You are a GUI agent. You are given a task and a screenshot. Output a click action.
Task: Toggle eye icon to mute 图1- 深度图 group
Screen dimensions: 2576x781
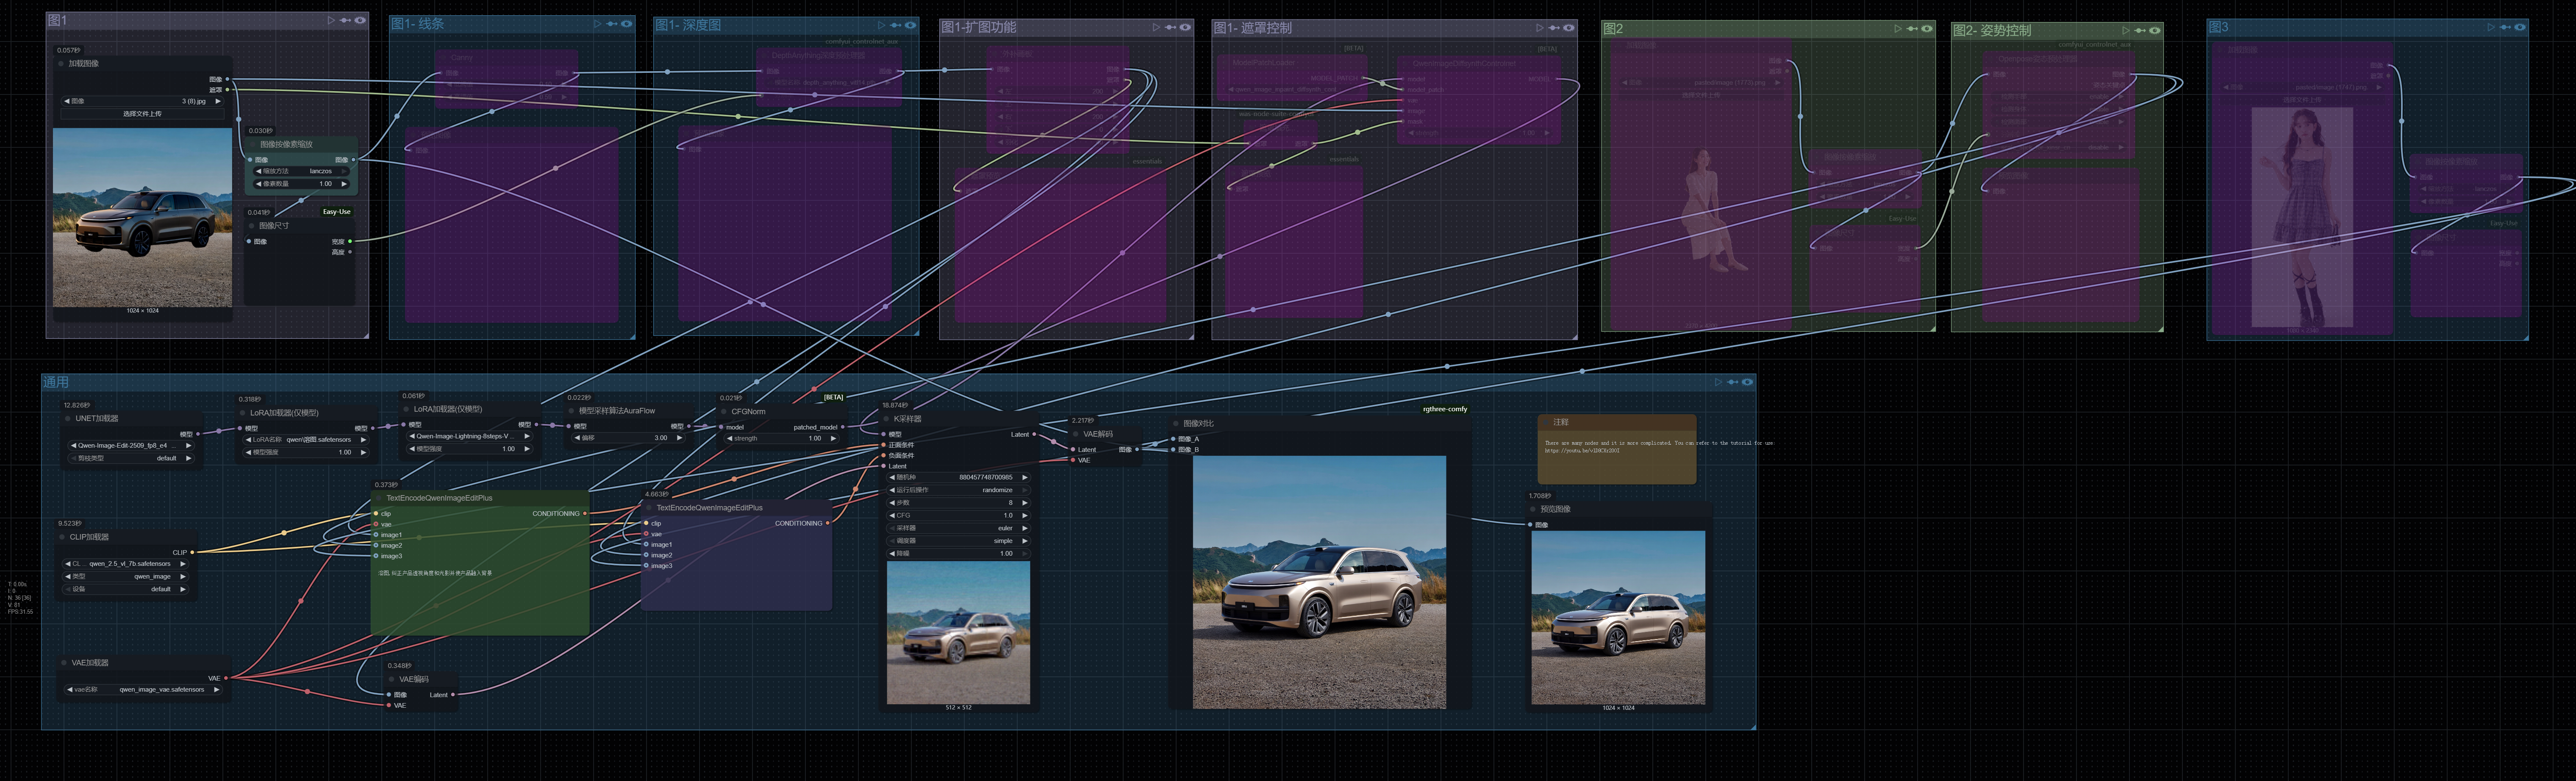click(911, 25)
